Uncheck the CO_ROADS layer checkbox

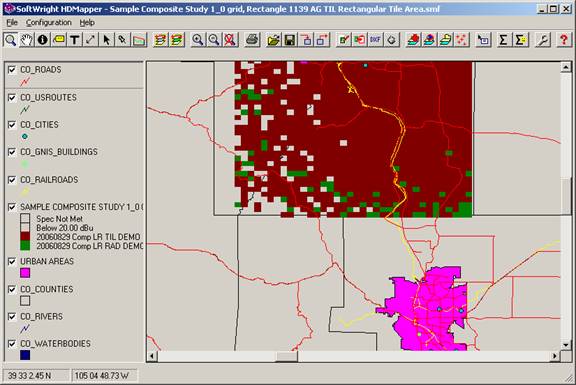pyautogui.click(x=12, y=69)
